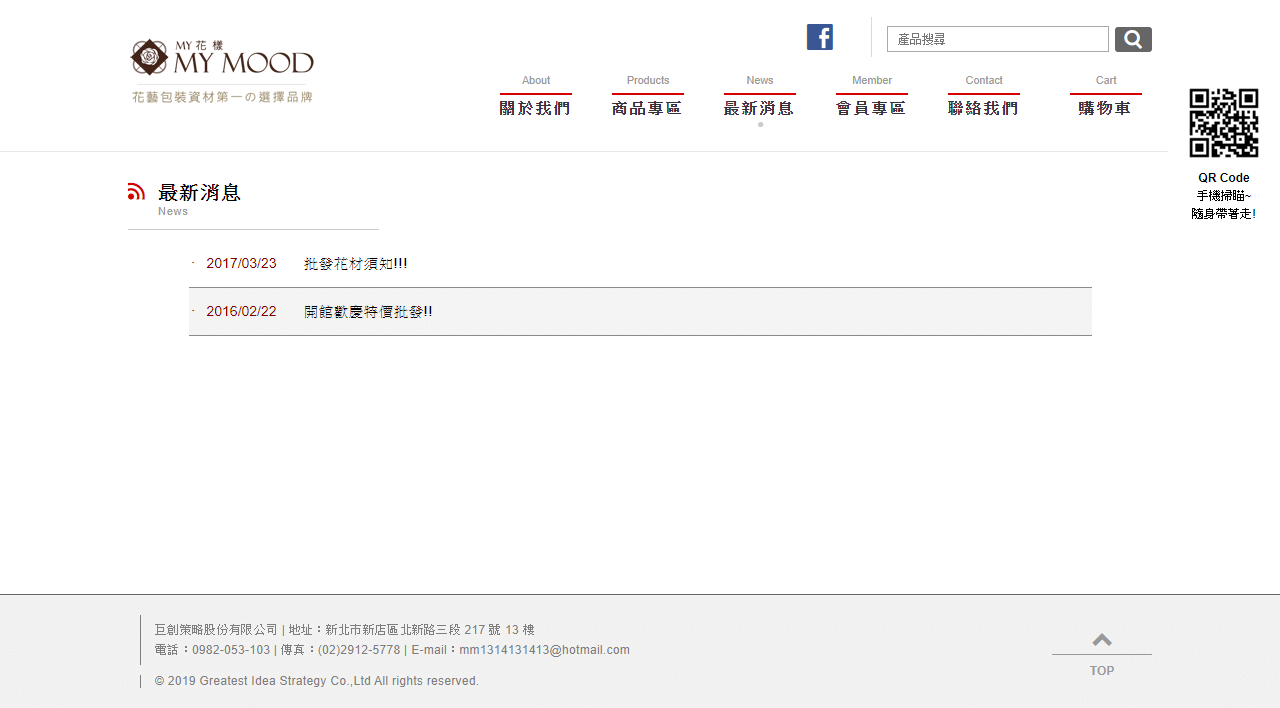The width and height of the screenshot is (1280, 708).
Task: Open news item 開館歡慶特價批發!!
Action: coord(368,312)
